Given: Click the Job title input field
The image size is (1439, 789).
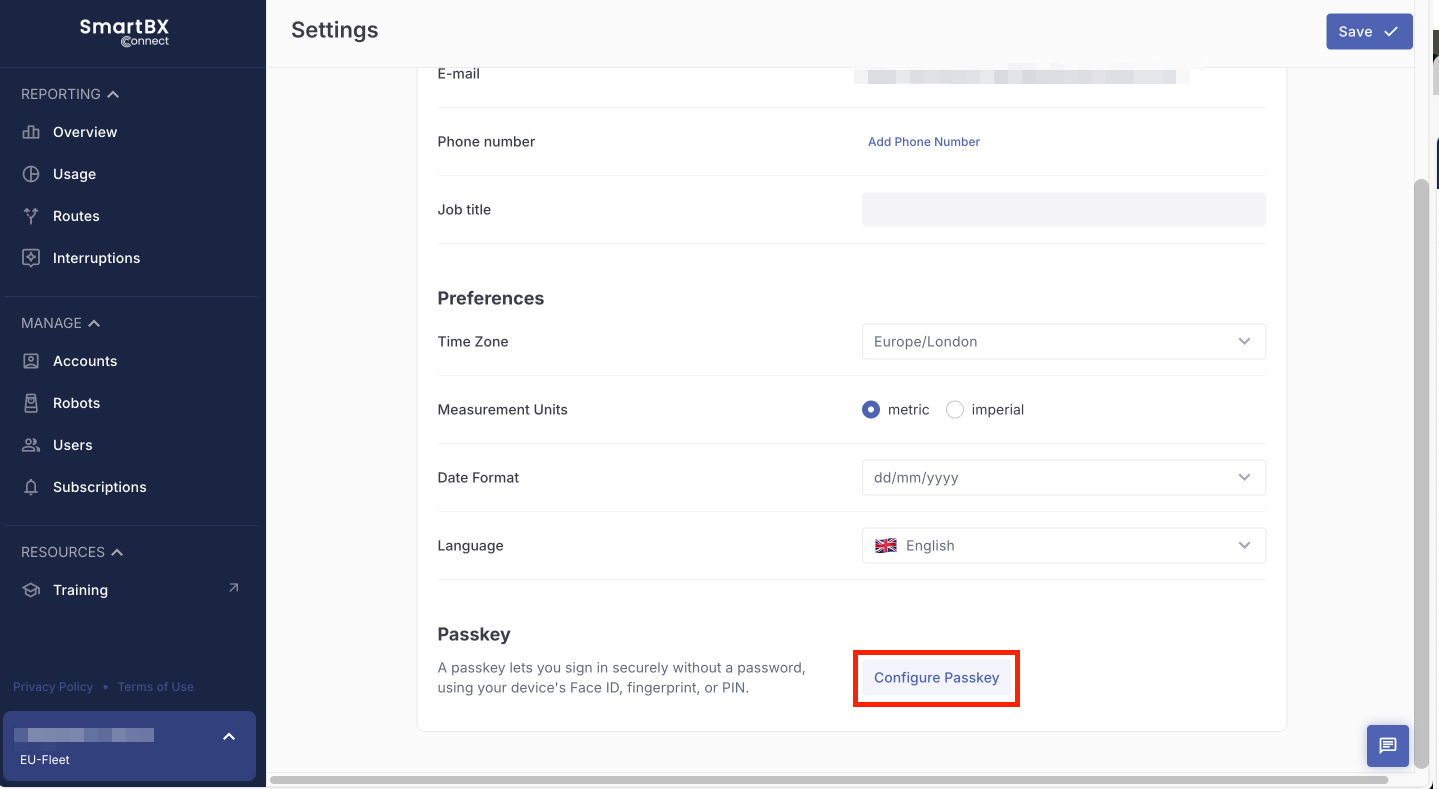Looking at the screenshot, I should [1063, 210].
